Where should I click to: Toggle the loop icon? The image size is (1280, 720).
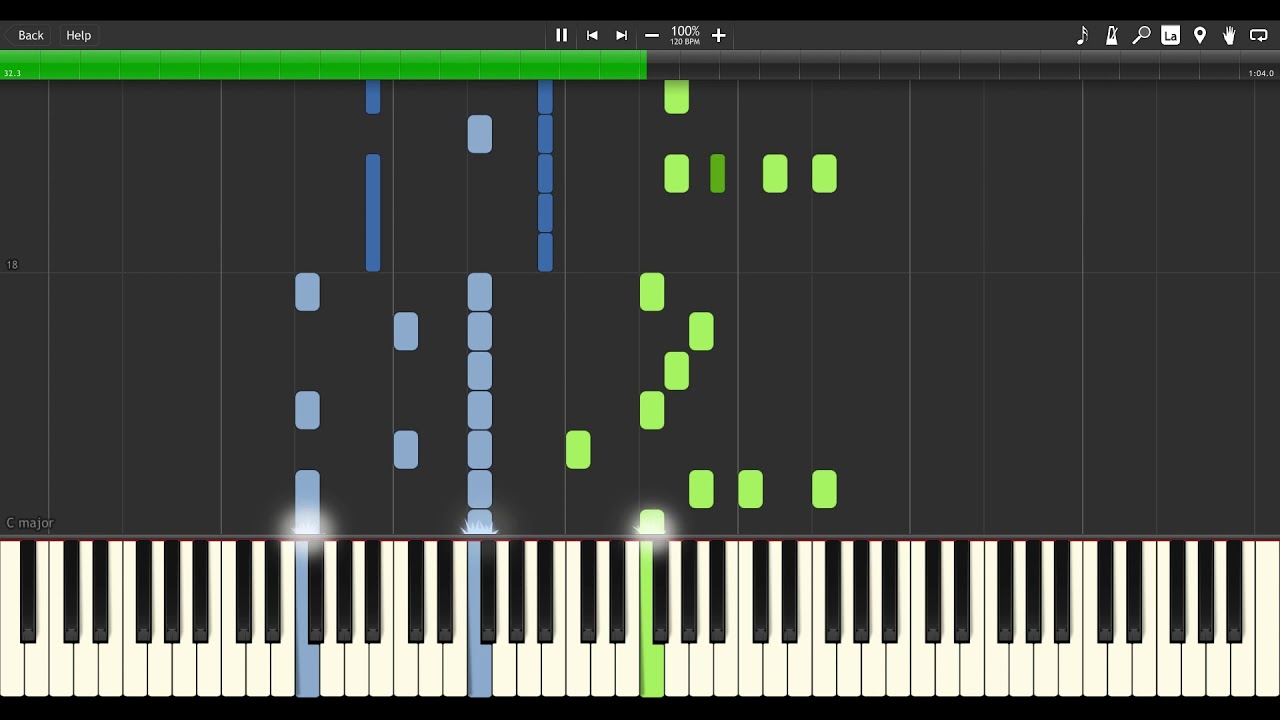[x=1259, y=35]
